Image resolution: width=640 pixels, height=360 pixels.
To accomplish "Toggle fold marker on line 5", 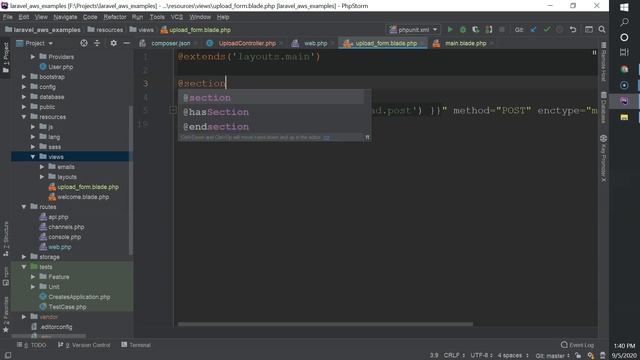I will [x=173, y=110].
